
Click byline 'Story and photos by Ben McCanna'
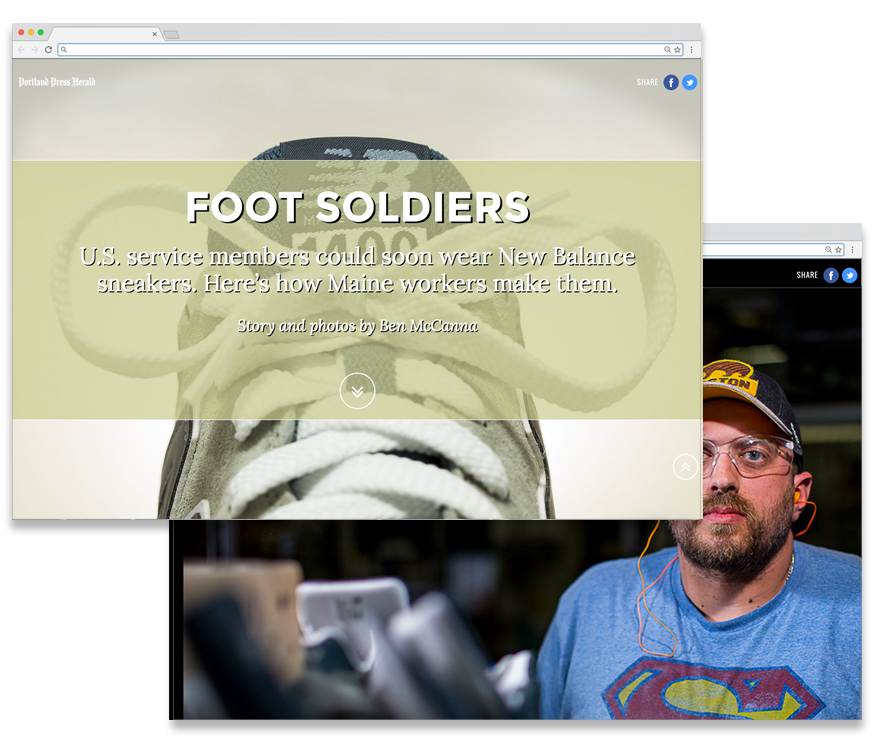358,325
